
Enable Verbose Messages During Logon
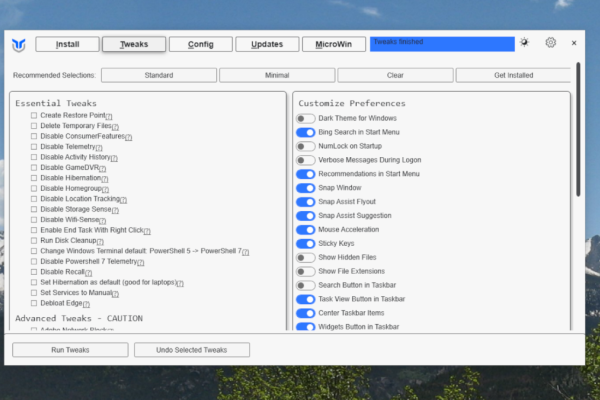[305, 160]
